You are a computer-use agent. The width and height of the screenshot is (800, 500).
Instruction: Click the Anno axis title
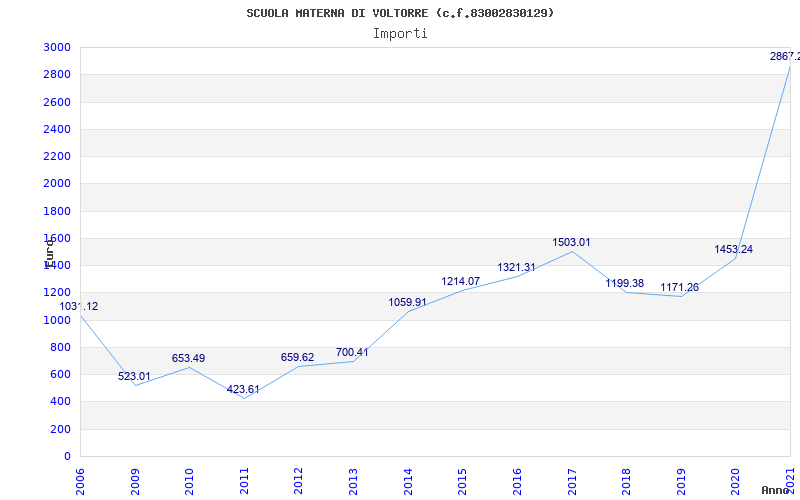(x=776, y=490)
